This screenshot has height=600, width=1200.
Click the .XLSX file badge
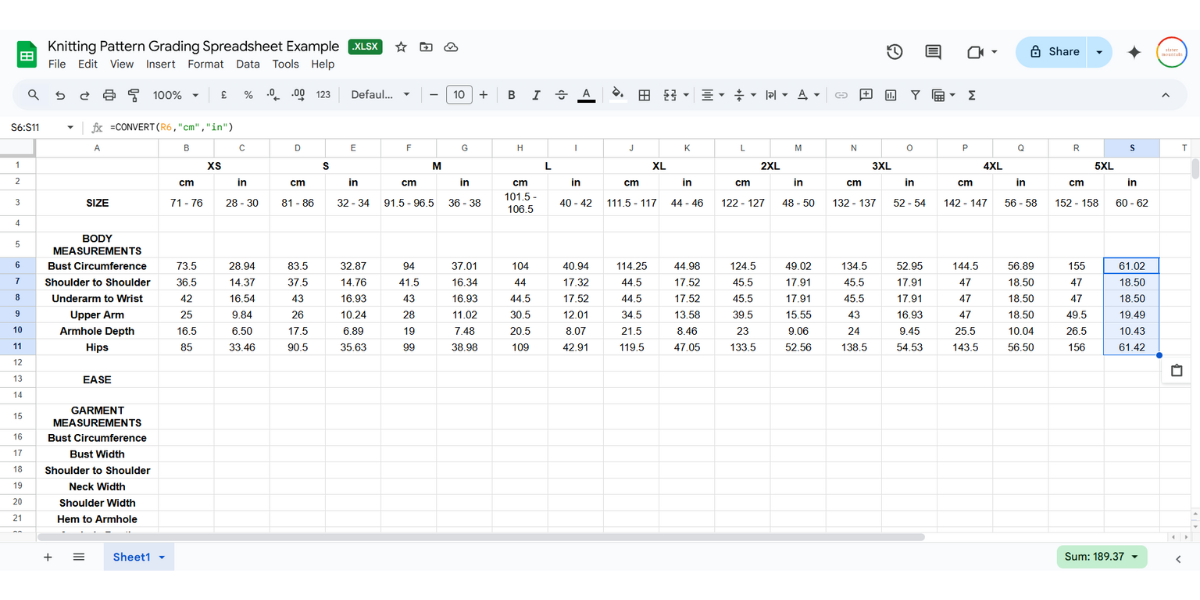click(x=365, y=47)
